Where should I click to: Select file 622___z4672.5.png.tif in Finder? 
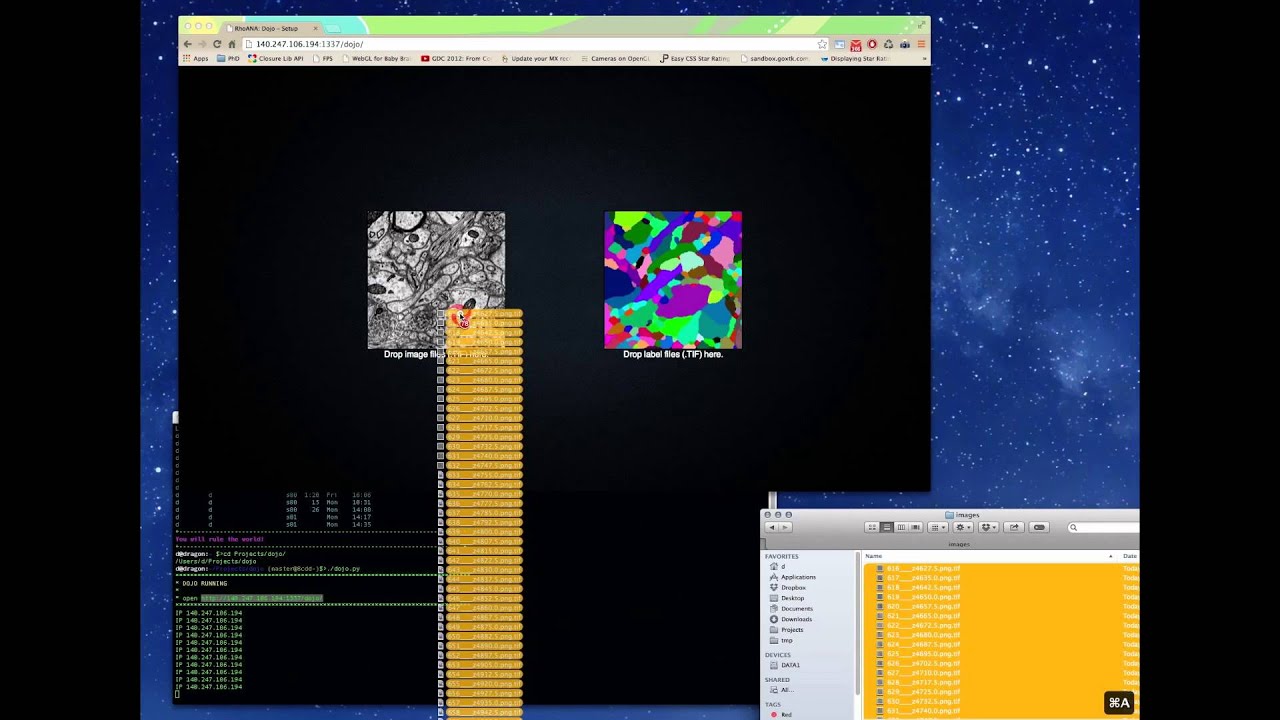coord(923,625)
